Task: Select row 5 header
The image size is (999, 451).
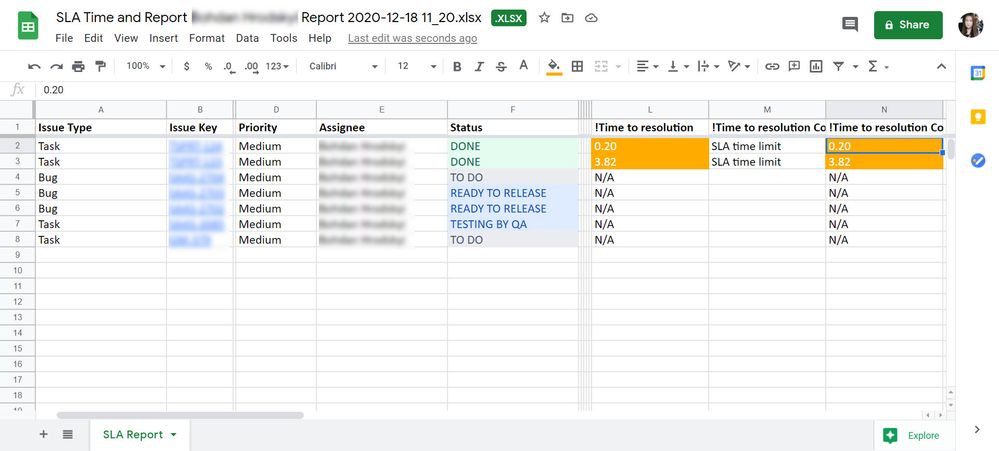Action: tap(17, 193)
